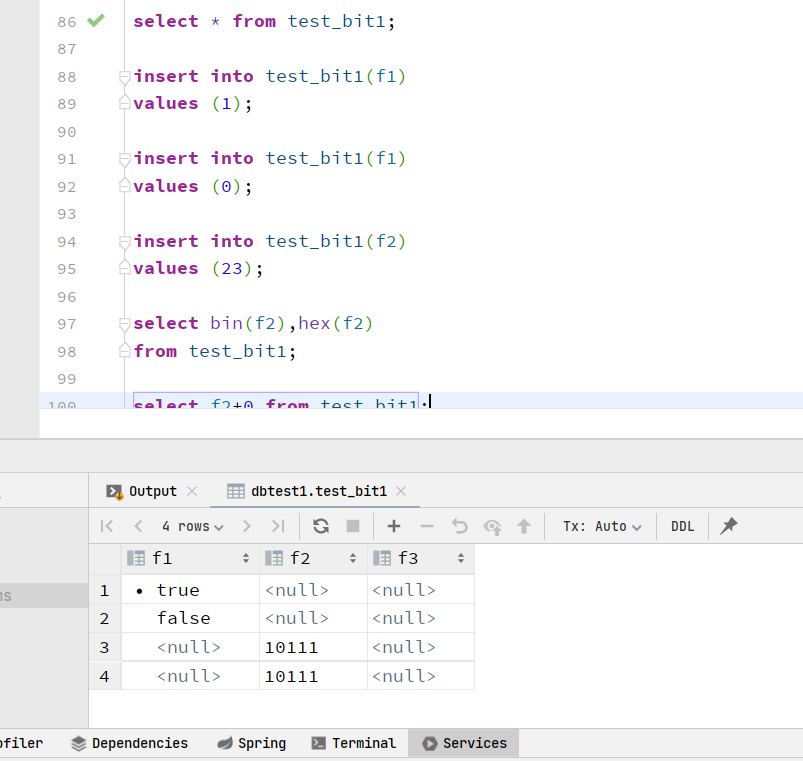
Task: Select the f3 column header
Action: 420,558
